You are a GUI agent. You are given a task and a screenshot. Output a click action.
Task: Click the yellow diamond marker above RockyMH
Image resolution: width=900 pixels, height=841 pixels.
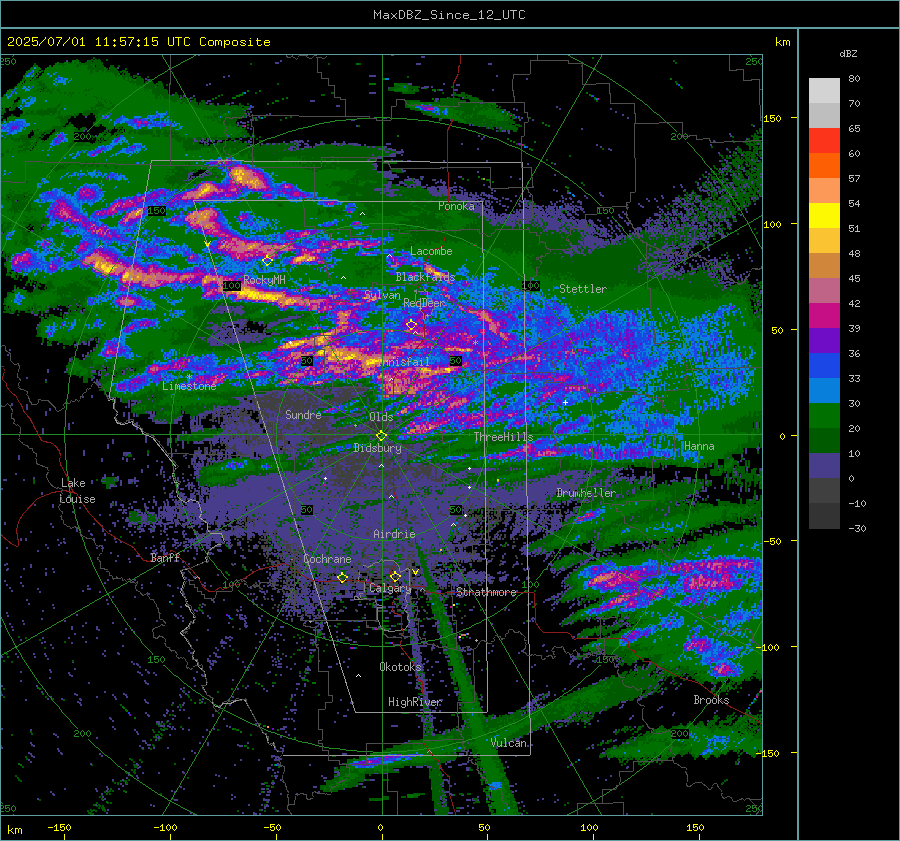(267, 261)
